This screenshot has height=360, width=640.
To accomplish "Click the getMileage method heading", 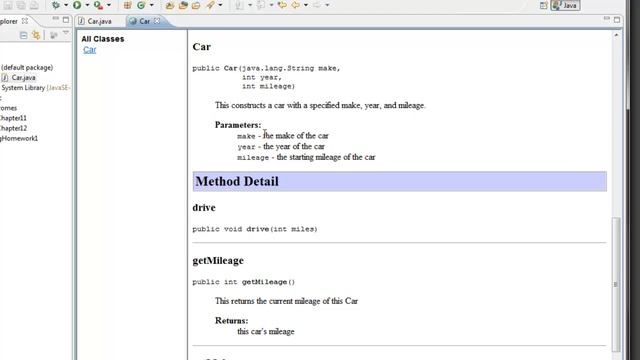I will tap(218, 261).
